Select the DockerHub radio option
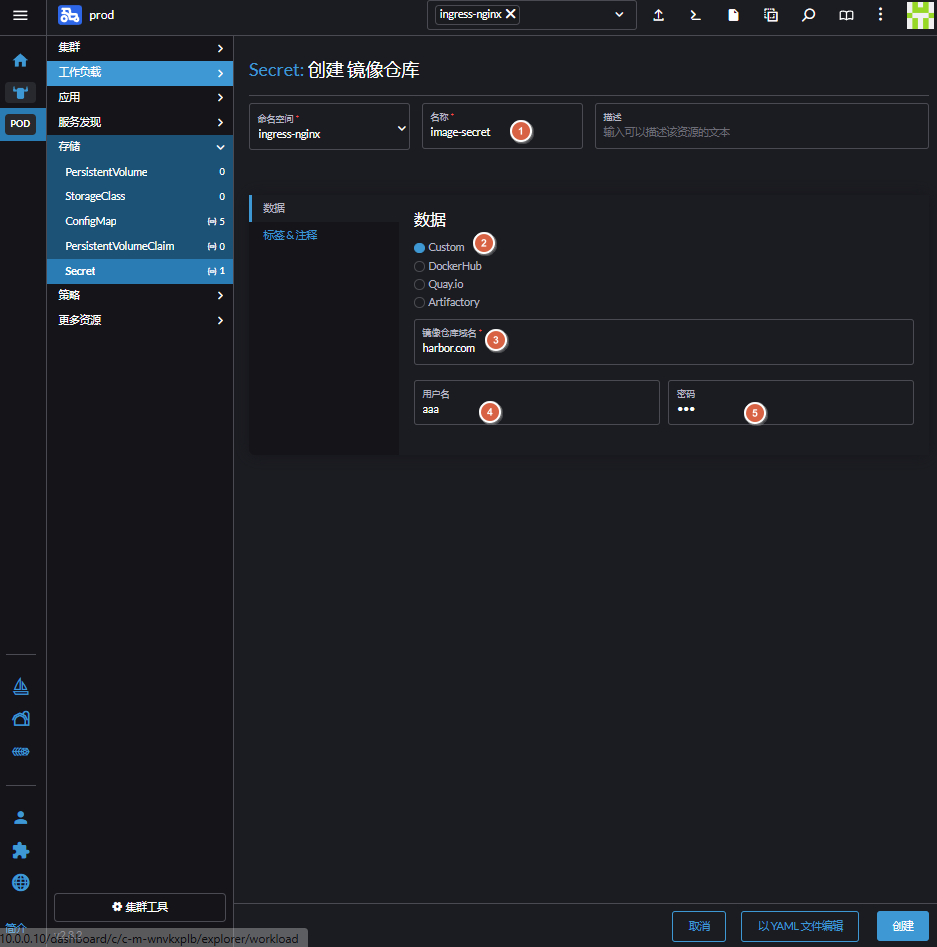937x947 pixels. (419, 266)
